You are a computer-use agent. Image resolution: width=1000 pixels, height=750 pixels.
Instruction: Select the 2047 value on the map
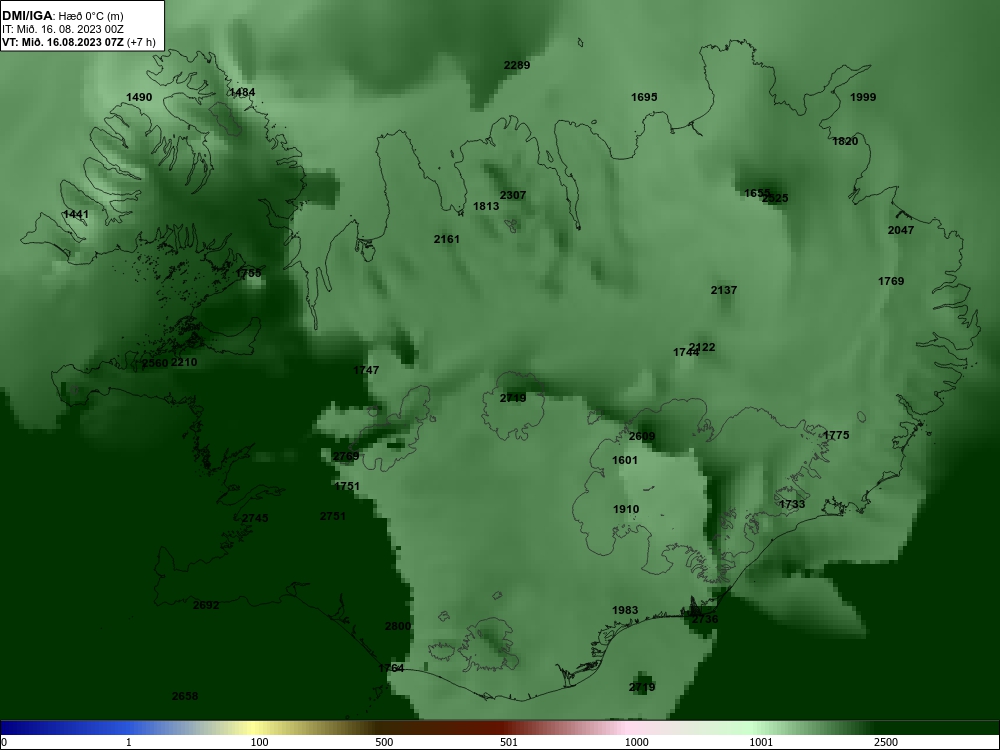pyautogui.click(x=901, y=230)
